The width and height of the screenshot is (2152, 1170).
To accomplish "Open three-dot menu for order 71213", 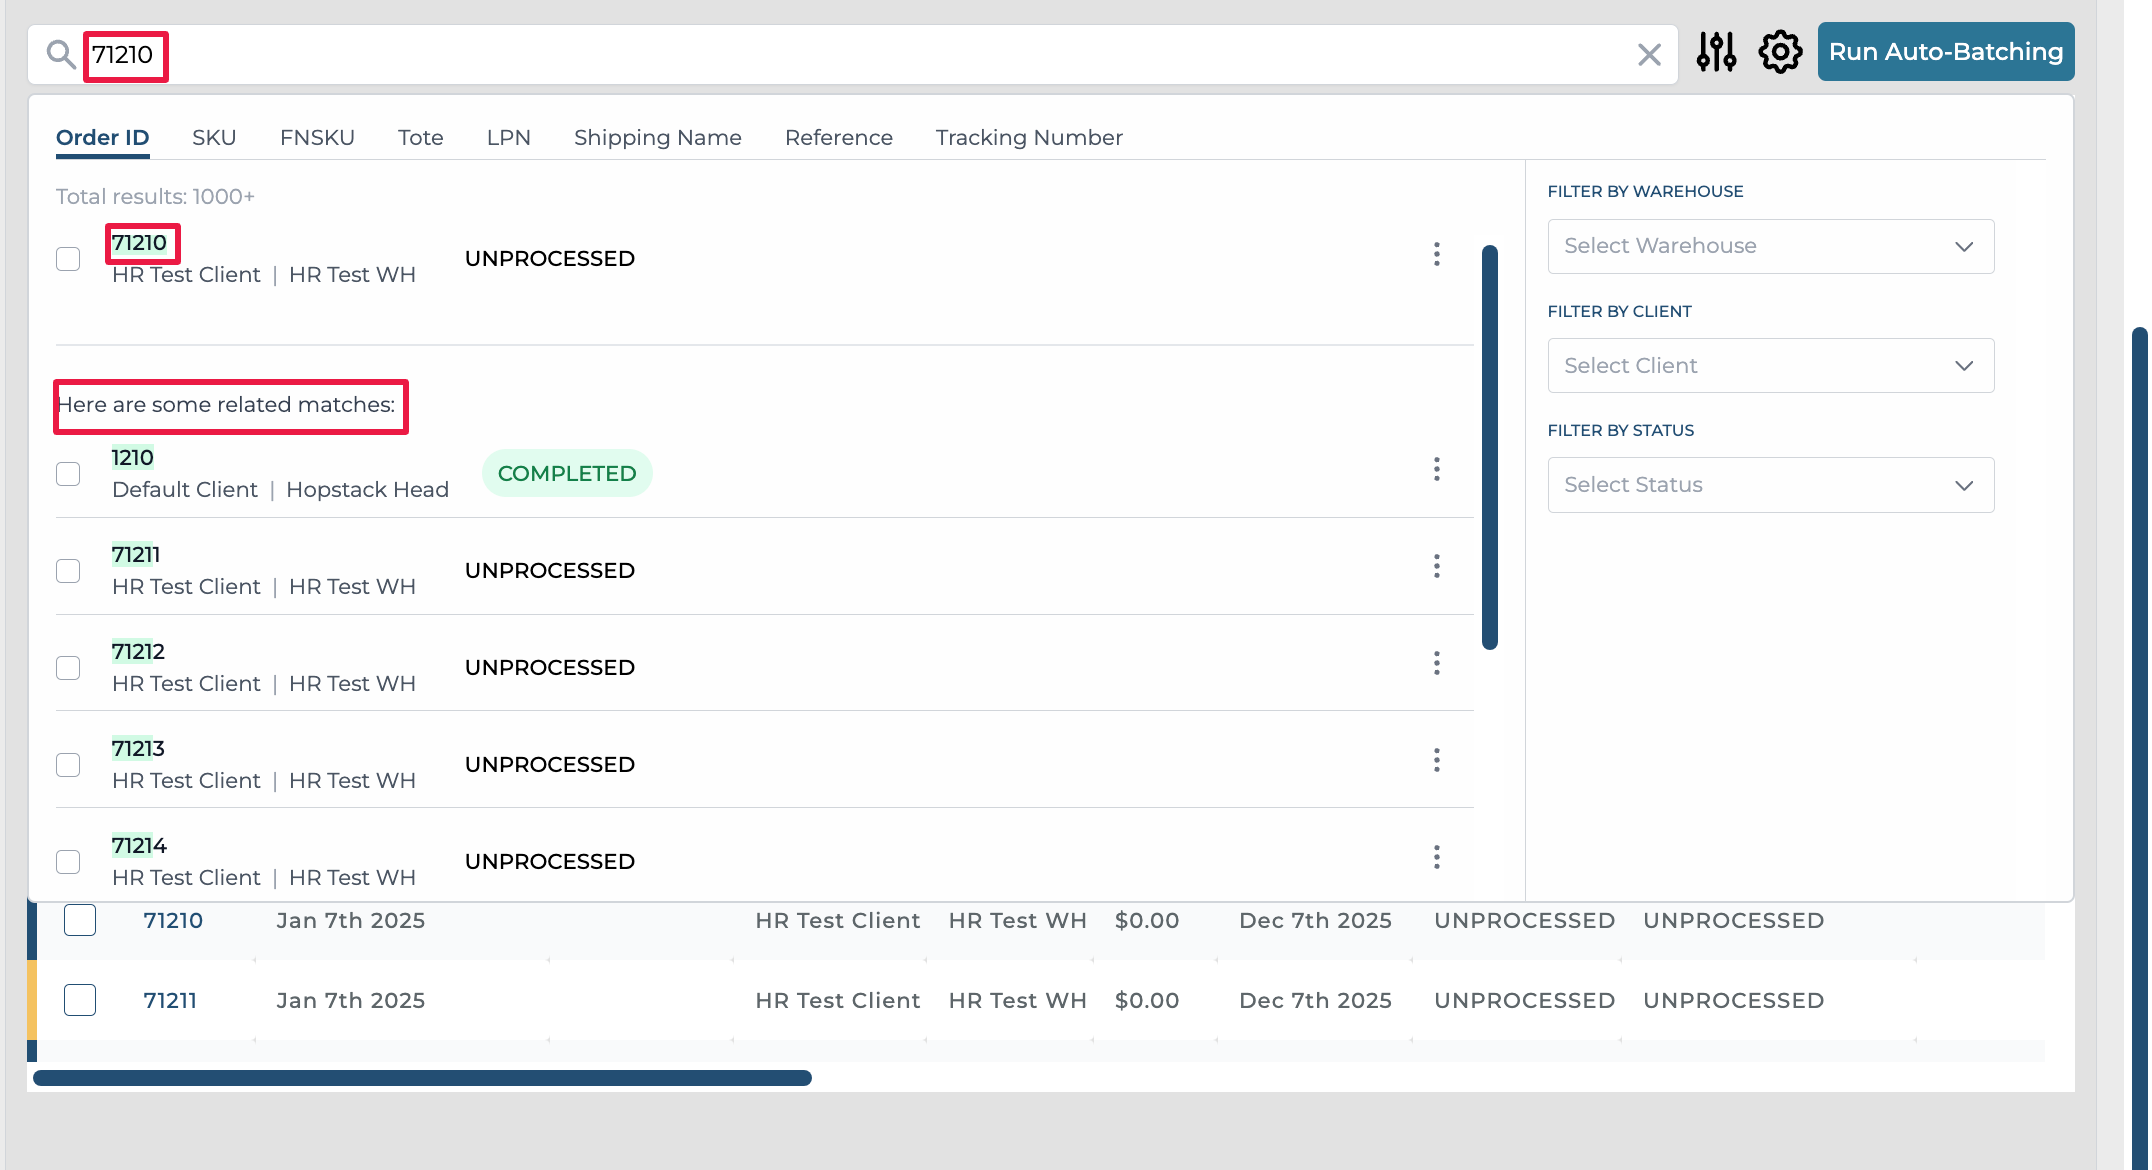I will (1436, 761).
